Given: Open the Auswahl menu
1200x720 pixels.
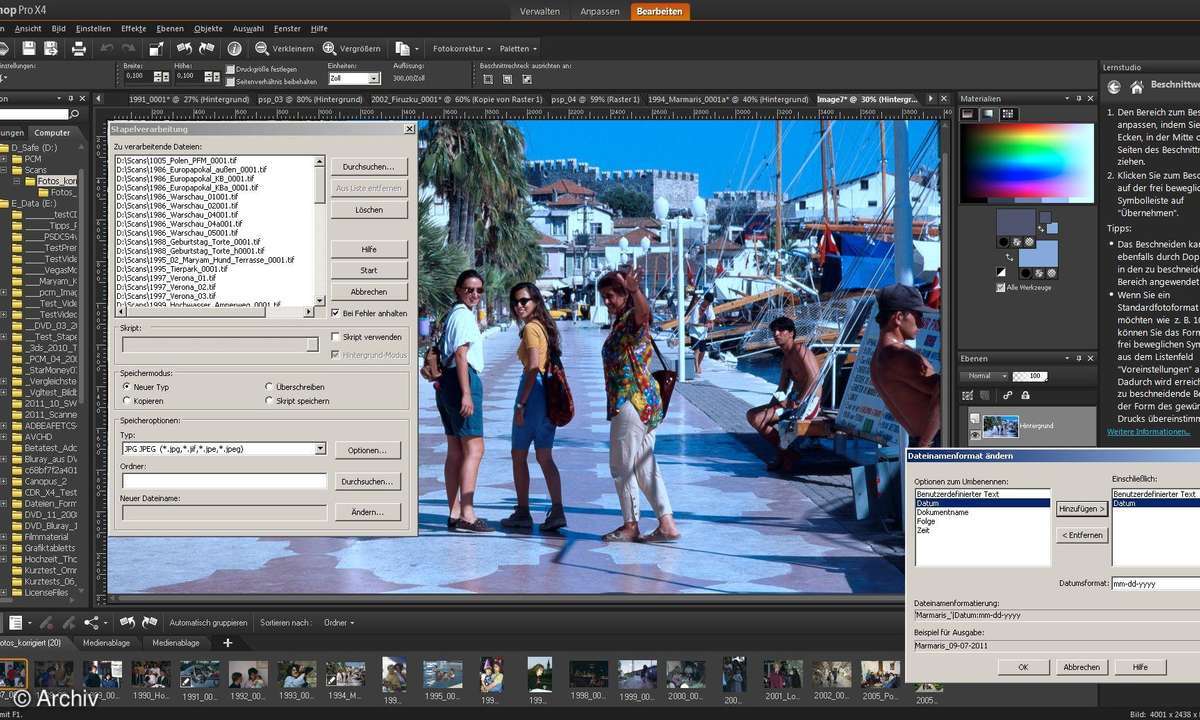Looking at the screenshot, I should pyautogui.click(x=247, y=28).
